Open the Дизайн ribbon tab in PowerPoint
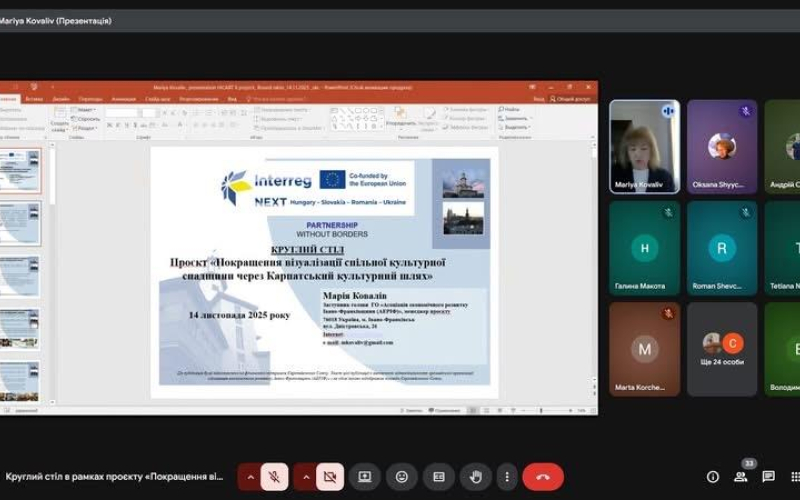The width and height of the screenshot is (800, 500). 61,99
